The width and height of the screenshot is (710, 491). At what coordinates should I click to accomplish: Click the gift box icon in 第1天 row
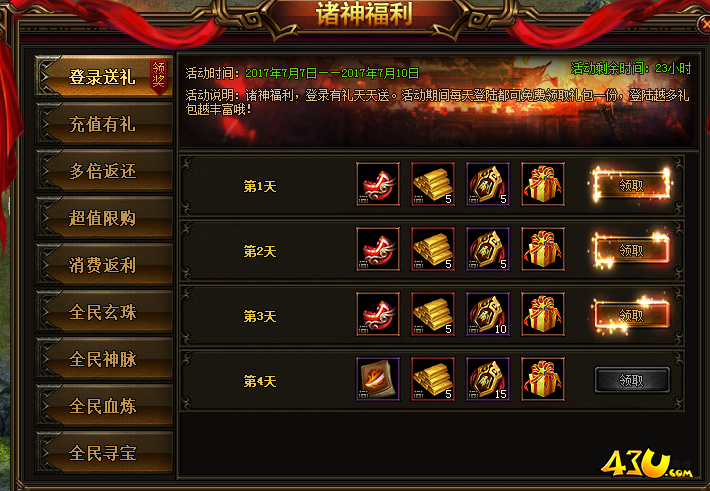(x=543, y=184)
